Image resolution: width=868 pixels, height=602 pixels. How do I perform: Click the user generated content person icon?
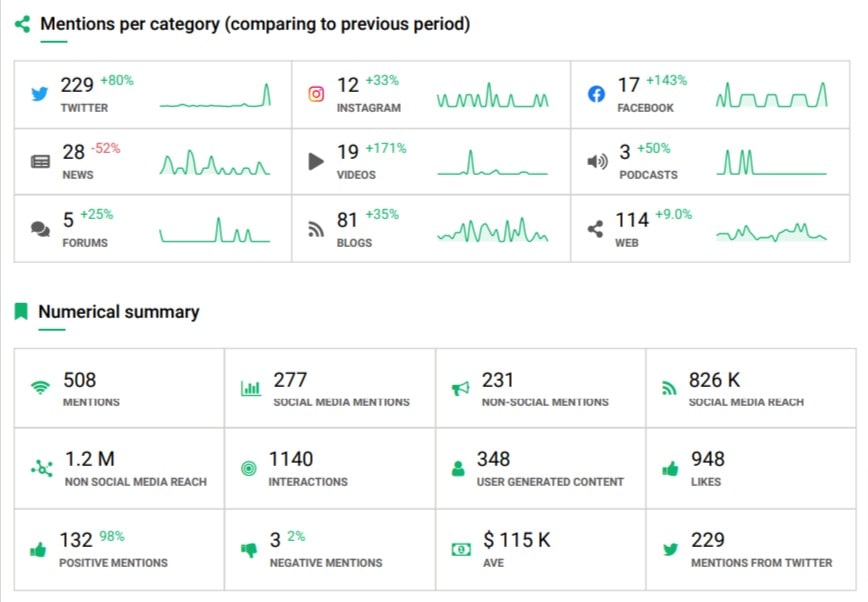pyautogui.click(x=459, y=468)
